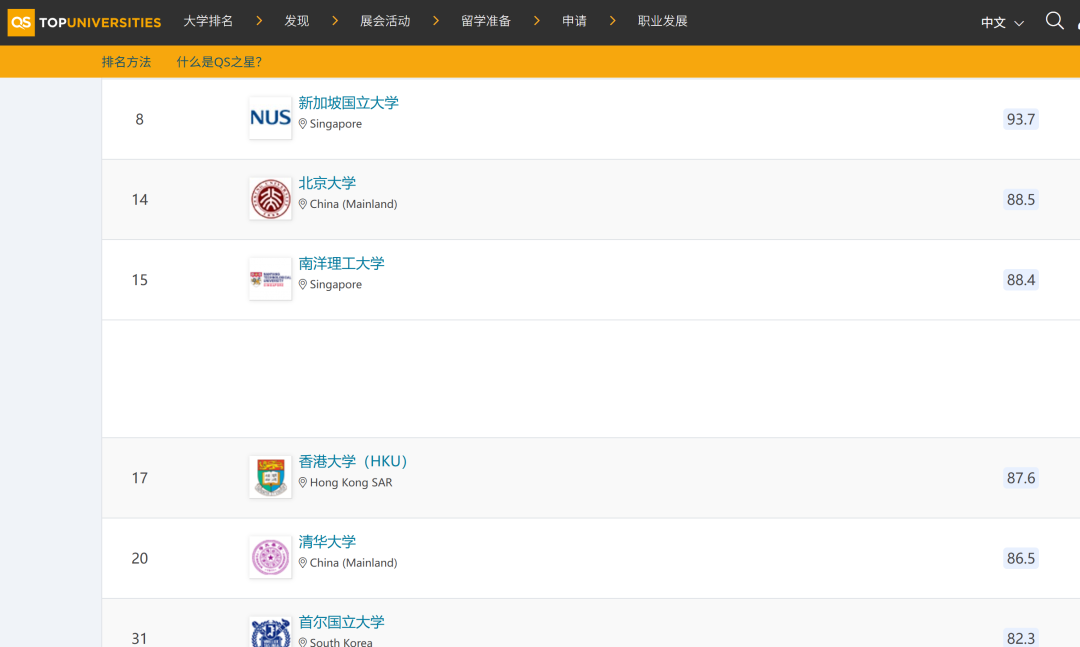The width and height of the screenshot is (1080, 647).
Task: Click the score 88.5
Action: 1021,200
